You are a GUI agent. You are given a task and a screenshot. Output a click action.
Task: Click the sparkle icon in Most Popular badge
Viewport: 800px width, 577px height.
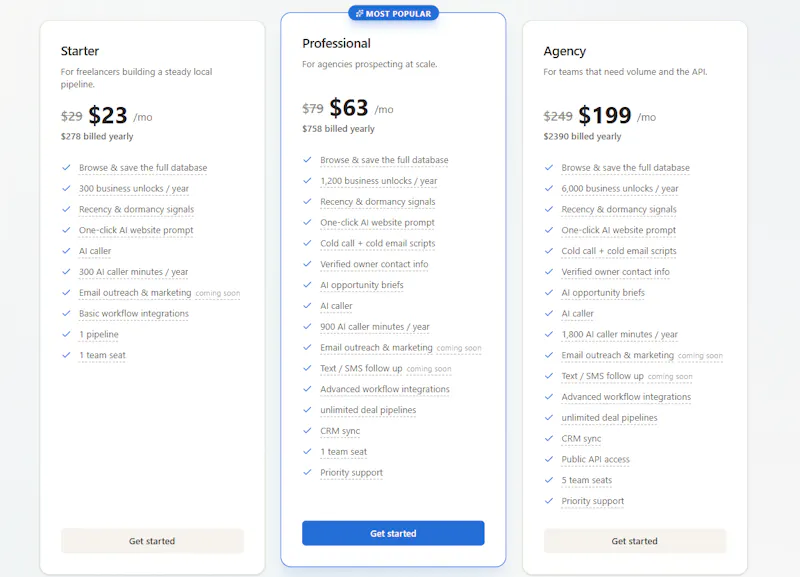tap(360, 14)
